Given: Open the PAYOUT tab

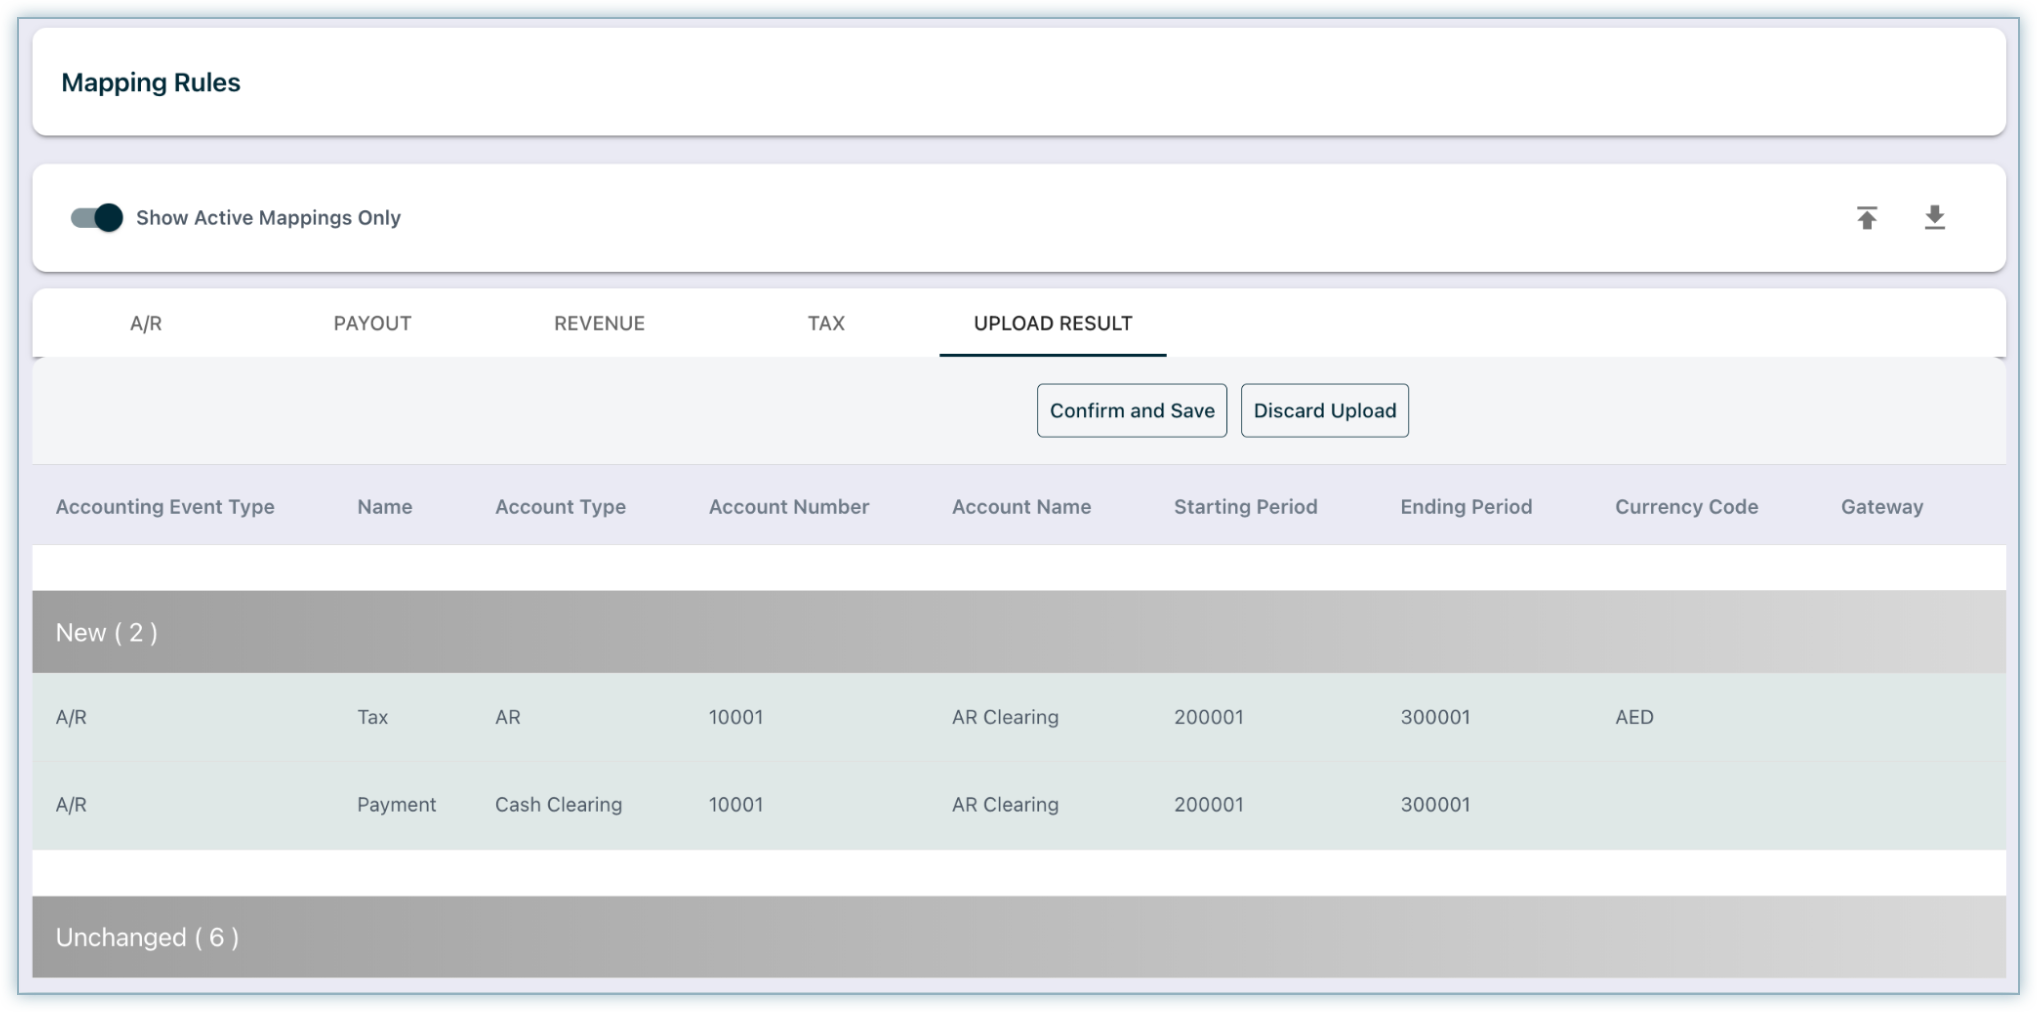Looking at the screenshot, I should (x=372, y=323).
